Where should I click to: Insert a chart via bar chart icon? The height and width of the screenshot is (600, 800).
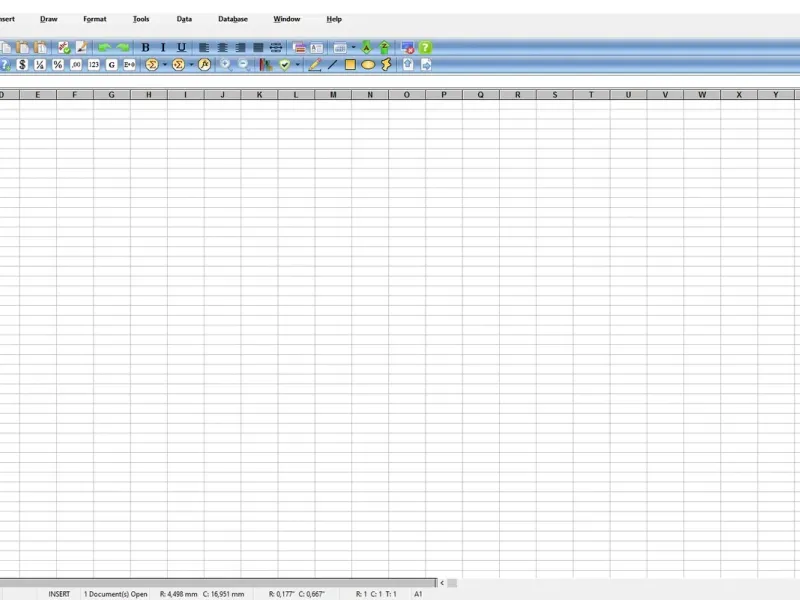(266, 65)
